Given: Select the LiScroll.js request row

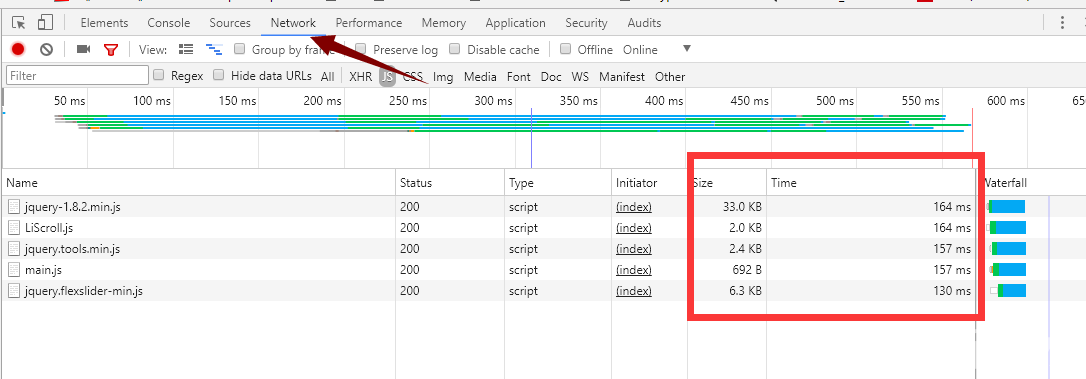Looking at the screenshot, I should coord(543,227).
